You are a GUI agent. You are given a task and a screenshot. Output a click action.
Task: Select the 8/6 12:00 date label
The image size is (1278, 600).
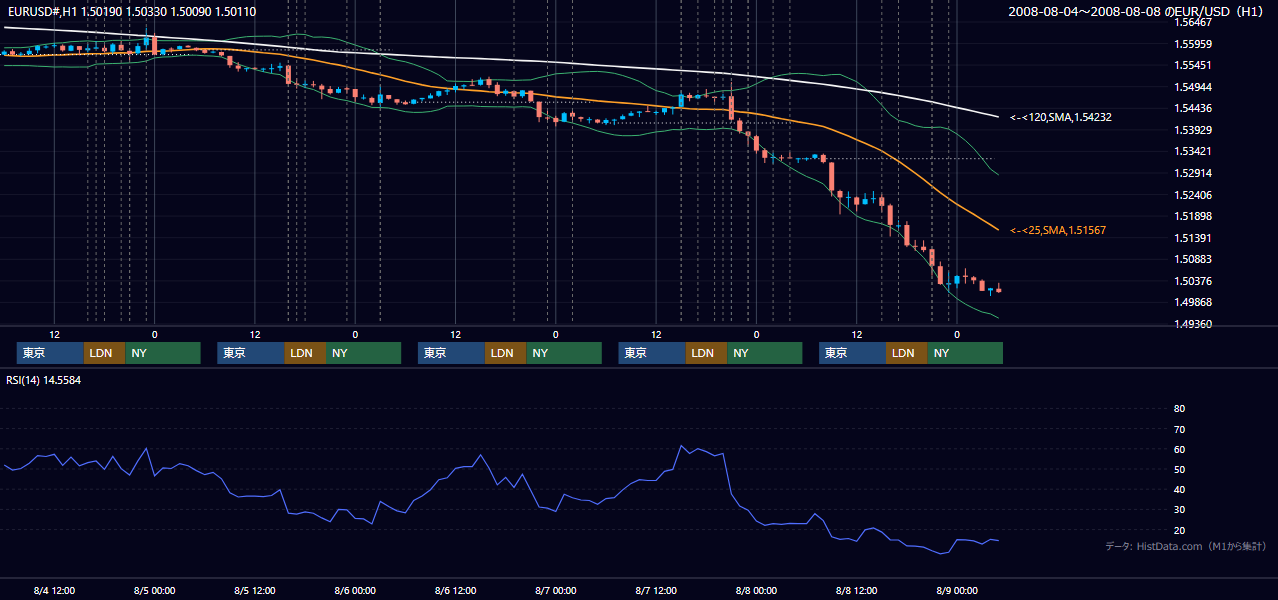[455, 590]
